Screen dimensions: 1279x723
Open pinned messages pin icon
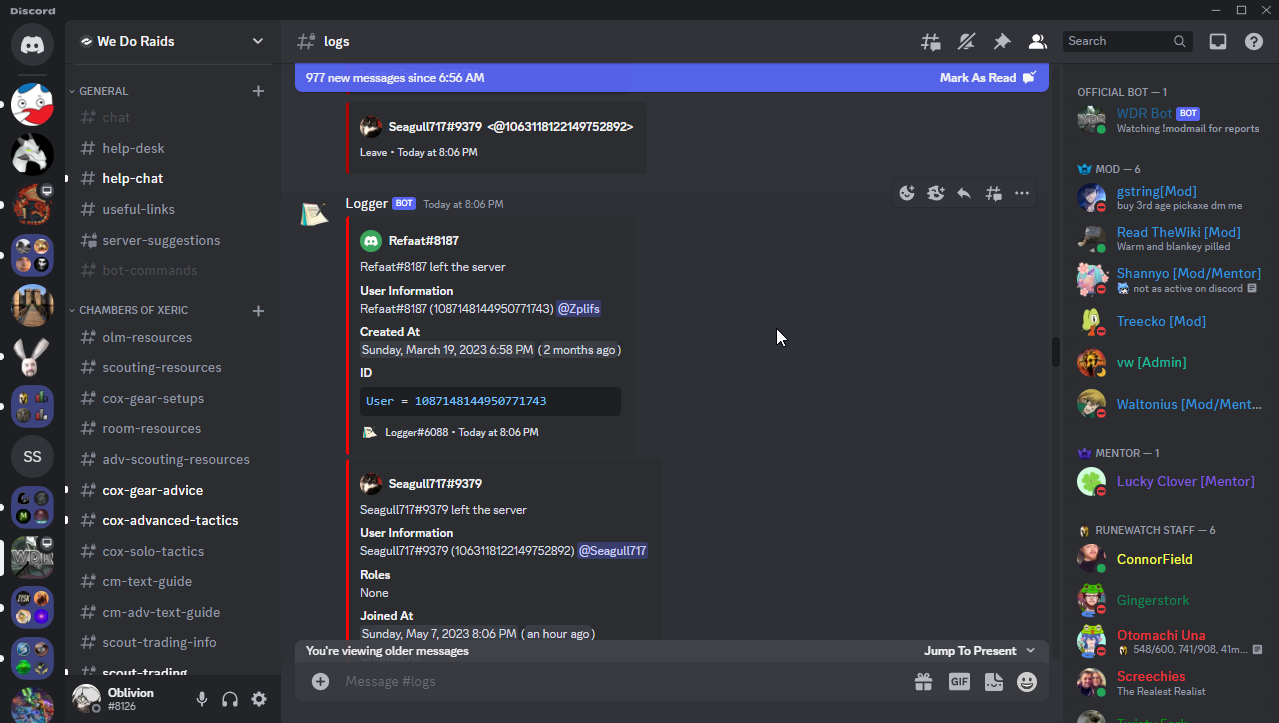(1001, 41)
